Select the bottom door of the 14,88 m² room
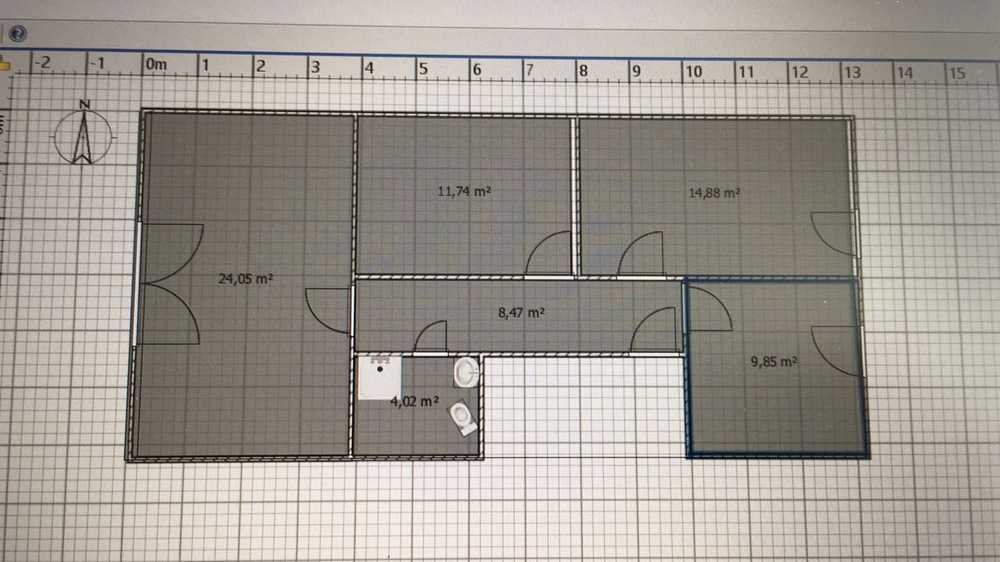 tap(641, 255)
